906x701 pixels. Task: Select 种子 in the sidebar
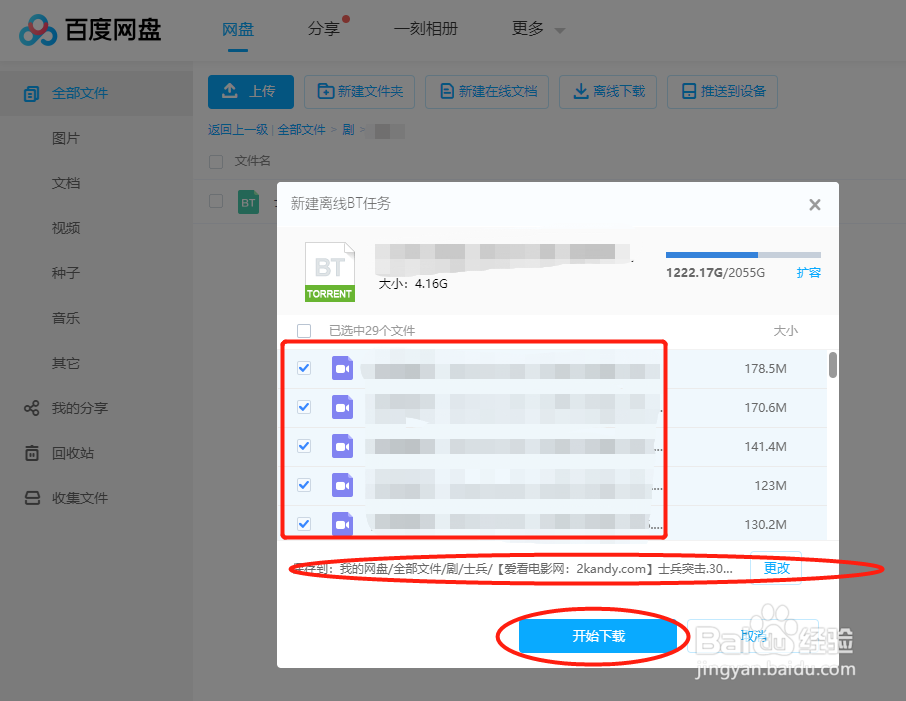(66, 273)
